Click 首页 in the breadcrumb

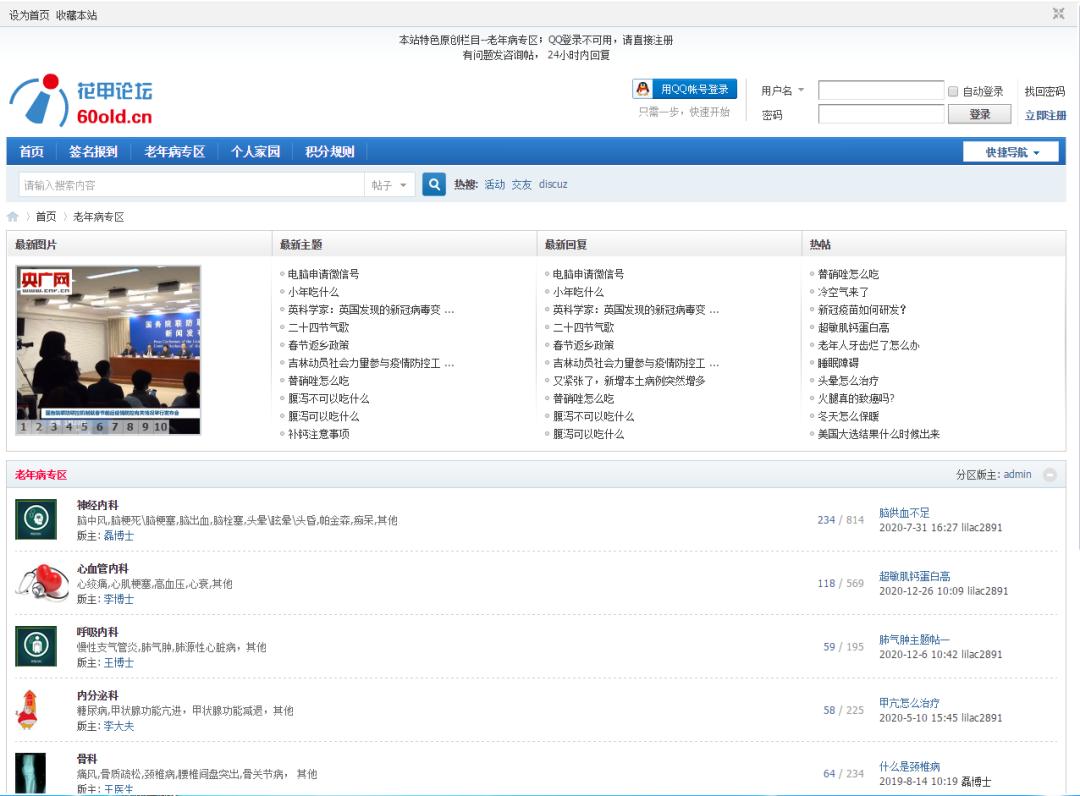click(46, 217)
